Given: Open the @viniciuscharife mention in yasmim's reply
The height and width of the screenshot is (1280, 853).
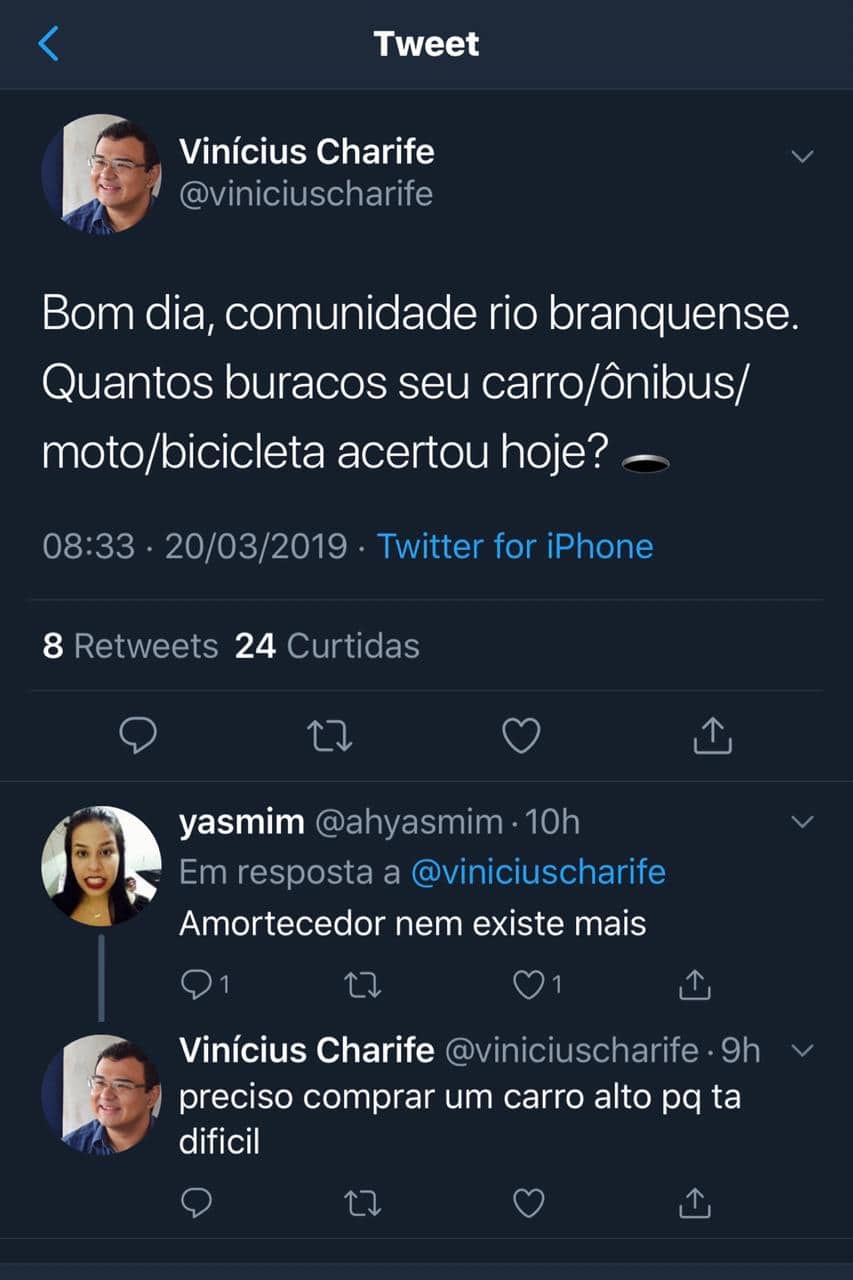Looking at the screenshot, I should (x=538, y=872).
